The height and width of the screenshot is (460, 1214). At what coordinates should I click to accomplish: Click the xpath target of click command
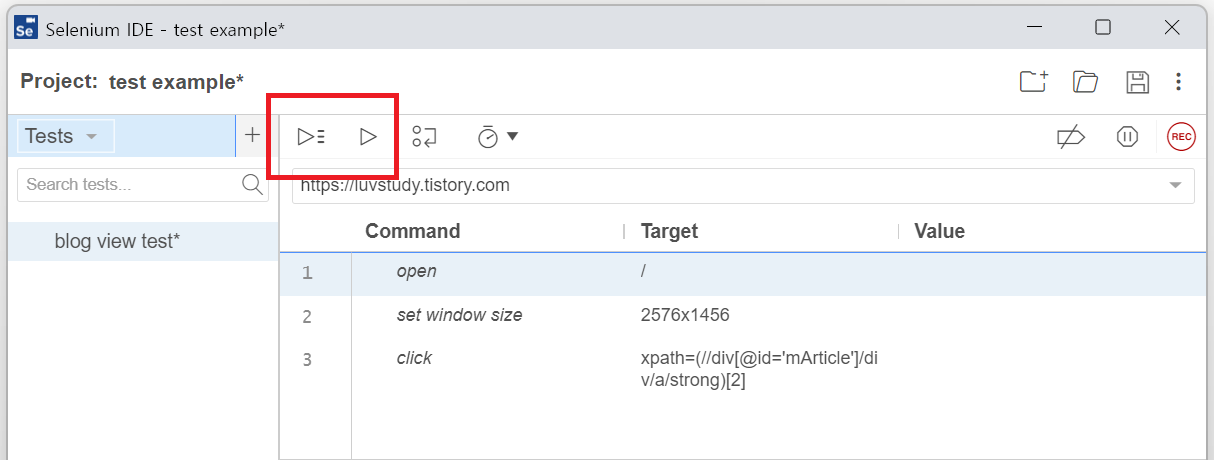pos(760,369)
